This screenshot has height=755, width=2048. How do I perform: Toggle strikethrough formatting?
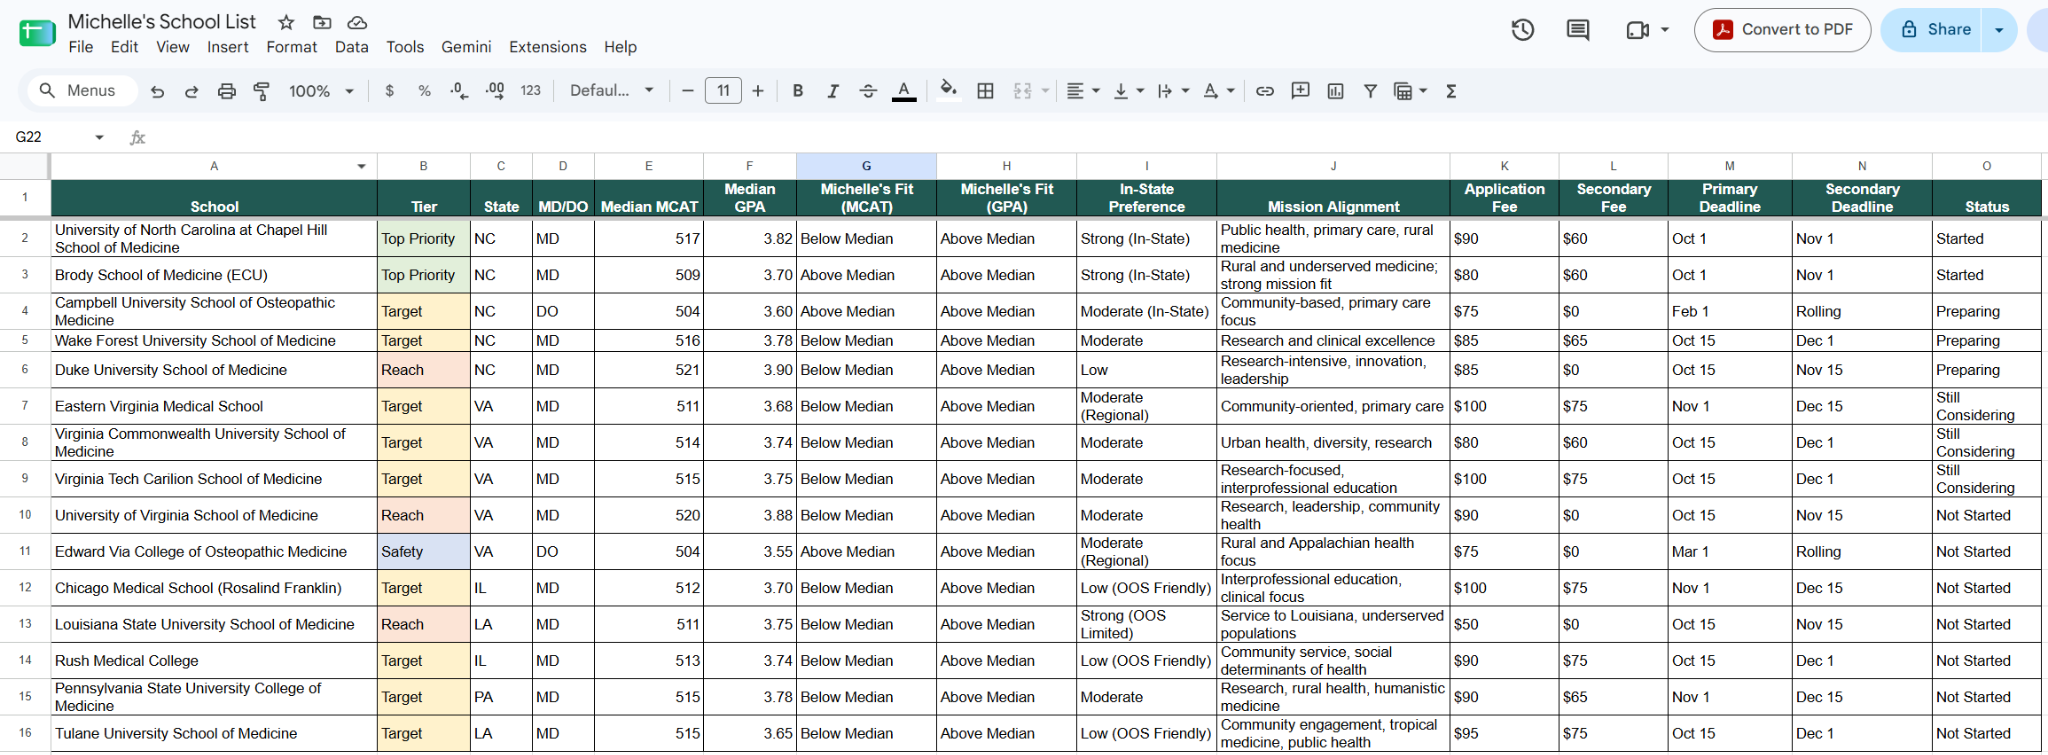pyautogui.click(x=868, y=91)
